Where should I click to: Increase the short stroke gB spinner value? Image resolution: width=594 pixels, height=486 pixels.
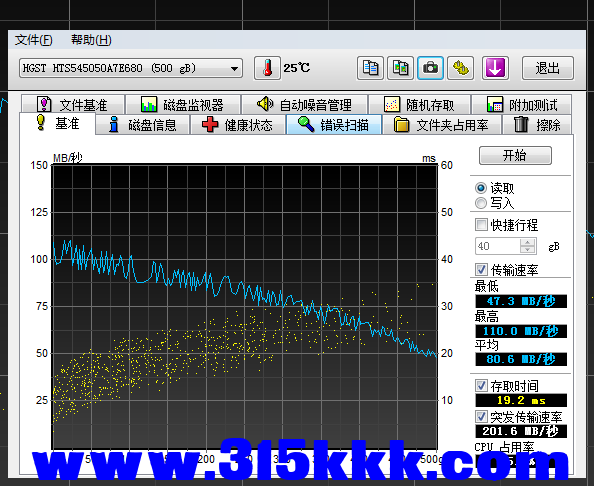(527, 242)
